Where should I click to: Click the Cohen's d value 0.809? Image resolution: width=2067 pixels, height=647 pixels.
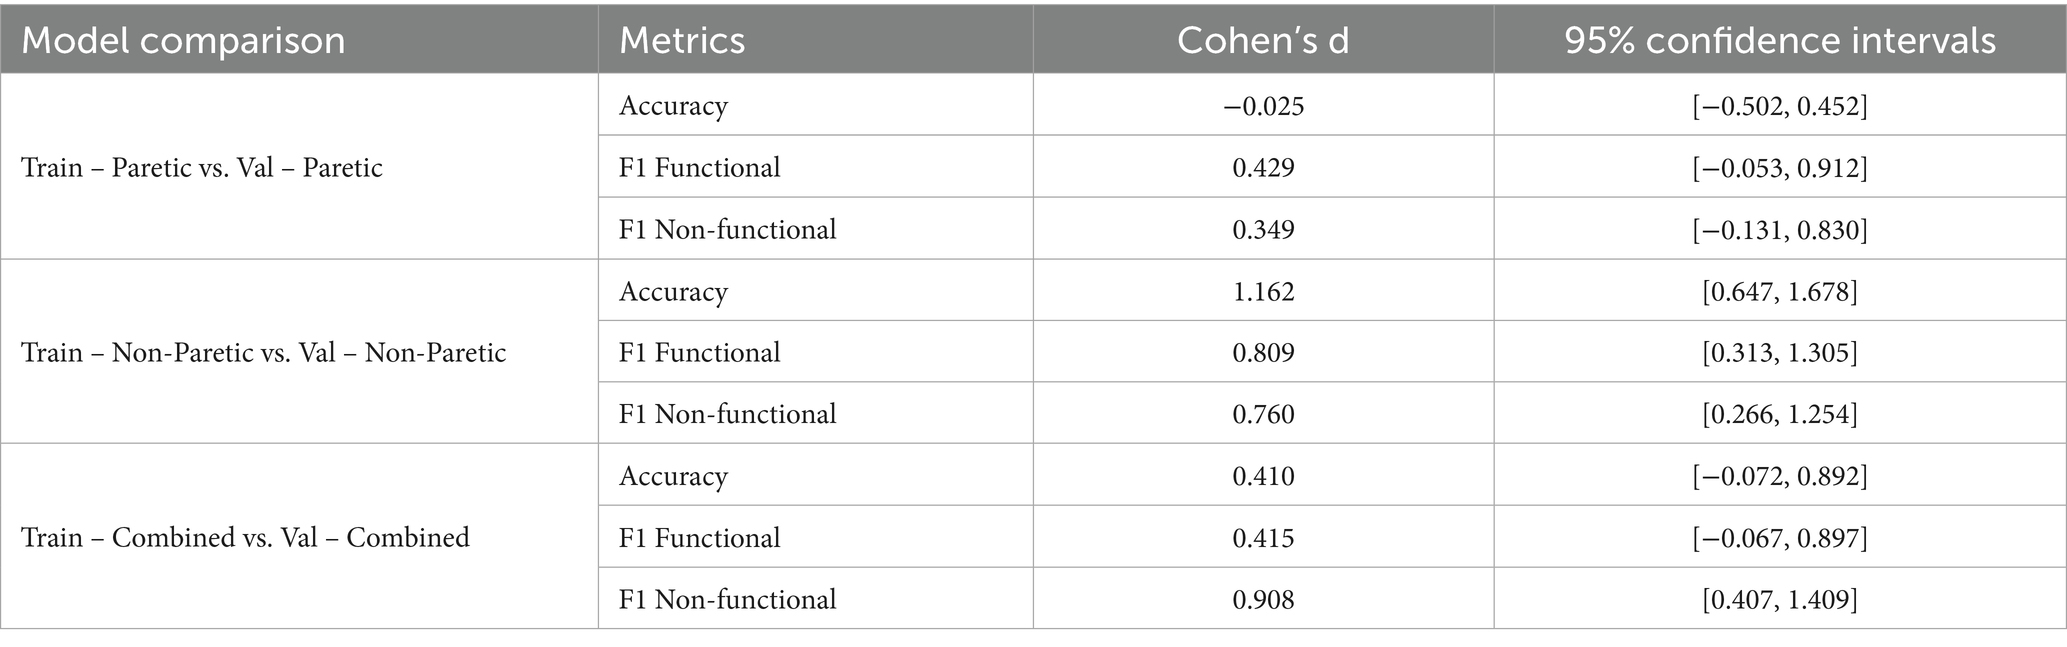tap(1263, 353)
